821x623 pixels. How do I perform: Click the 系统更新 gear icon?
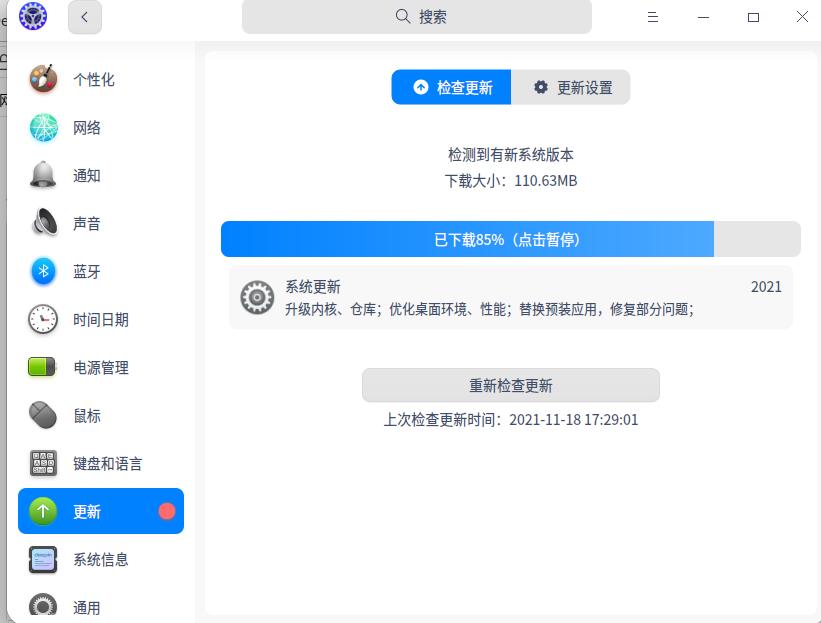click(257, 297)
